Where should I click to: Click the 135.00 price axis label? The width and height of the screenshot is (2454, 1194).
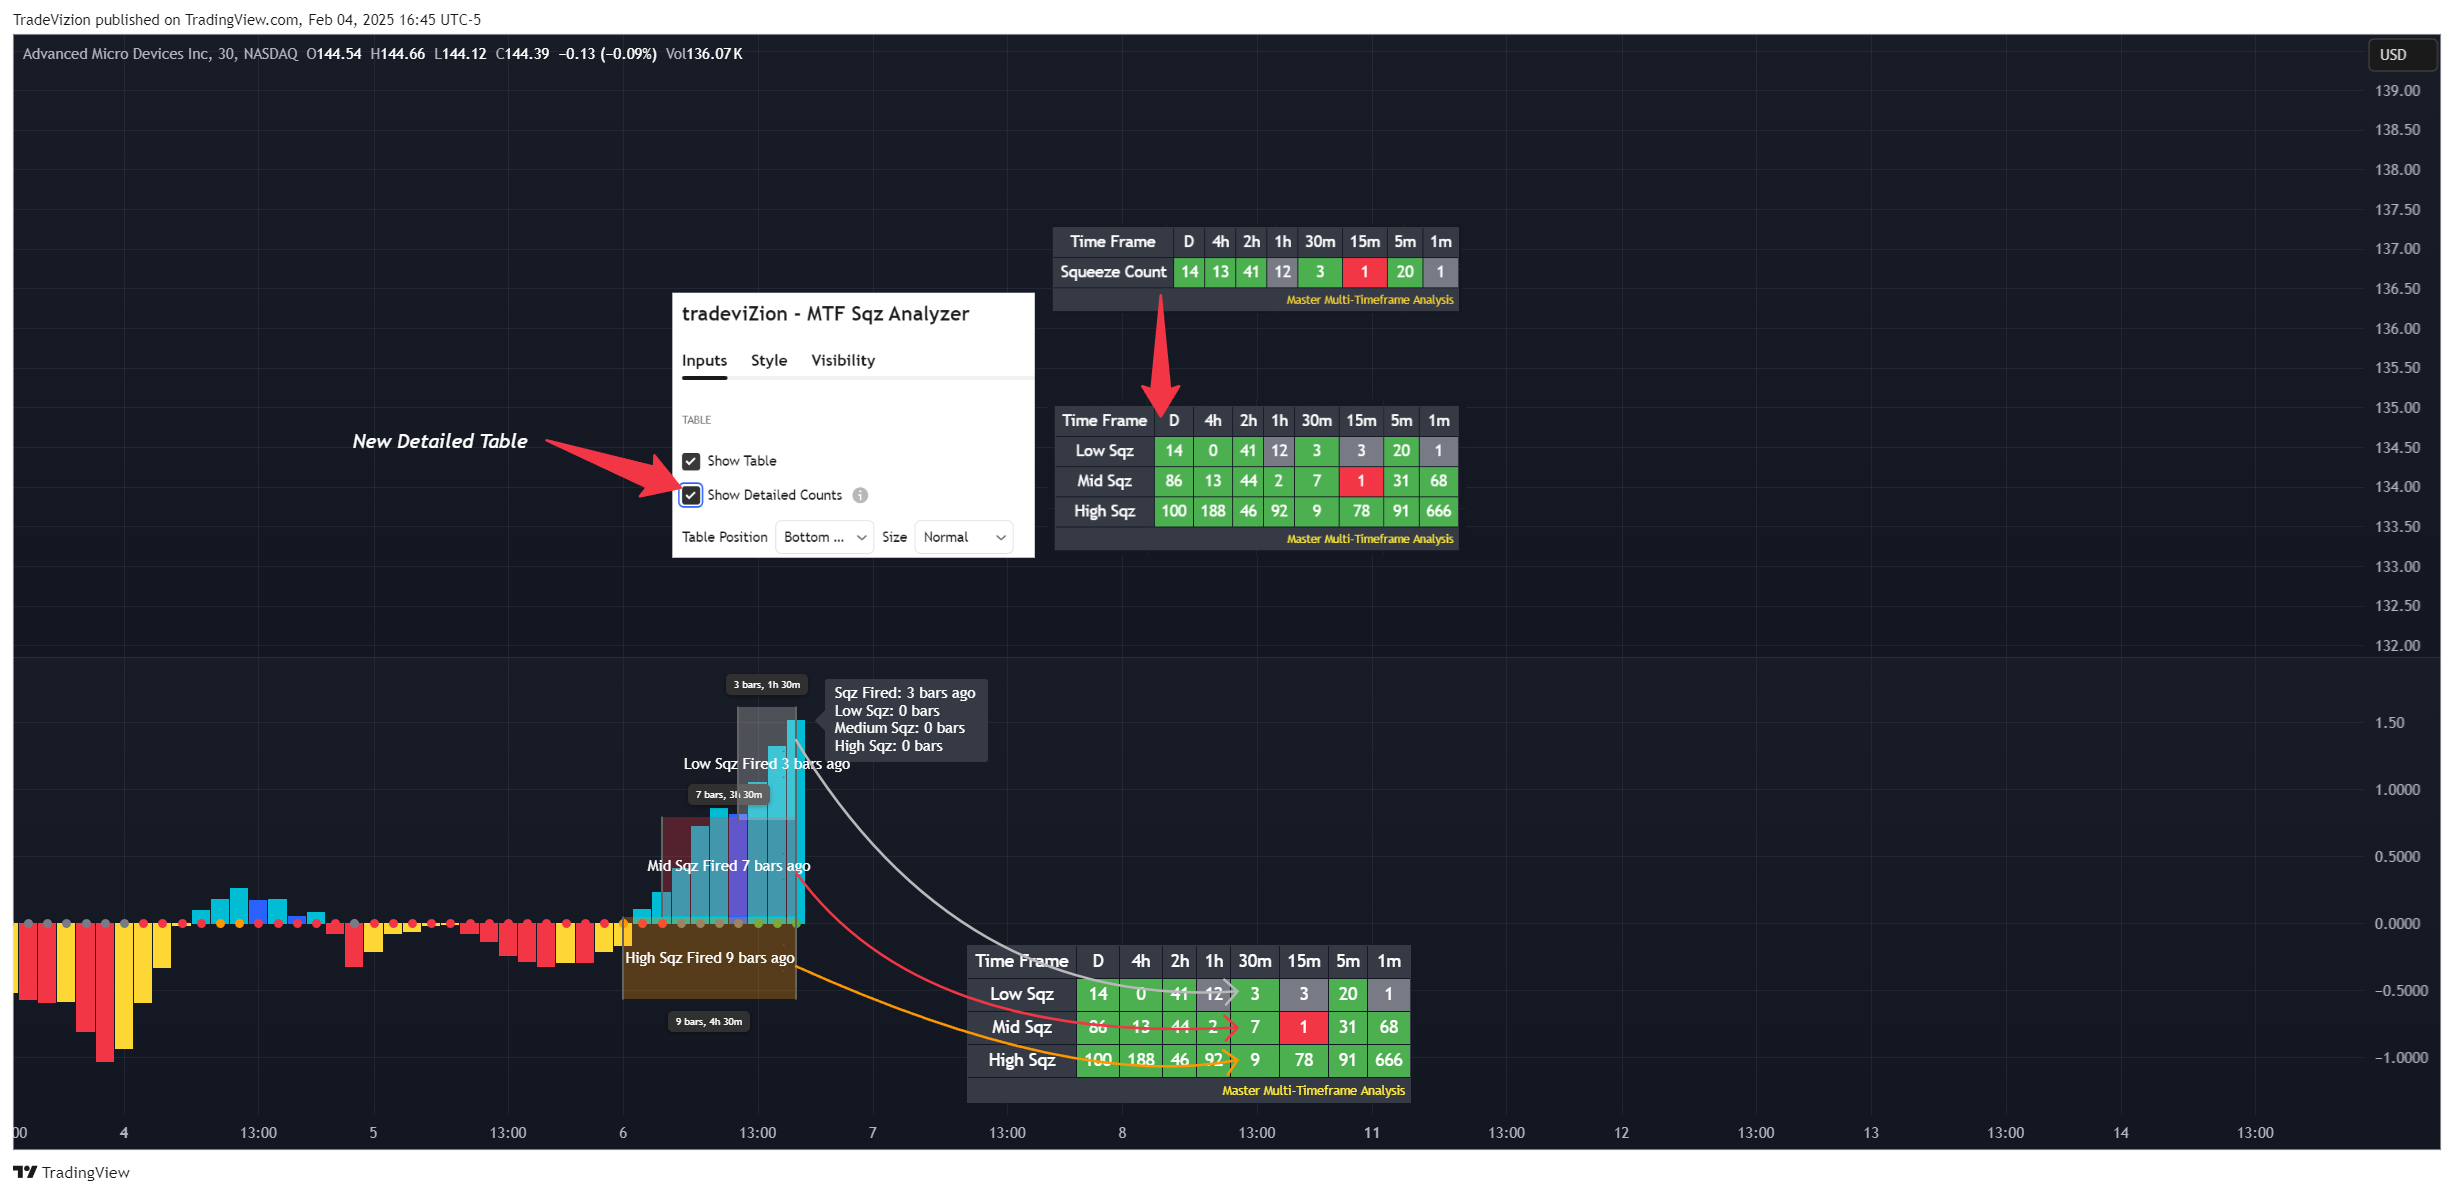[x=2397, y=408]
